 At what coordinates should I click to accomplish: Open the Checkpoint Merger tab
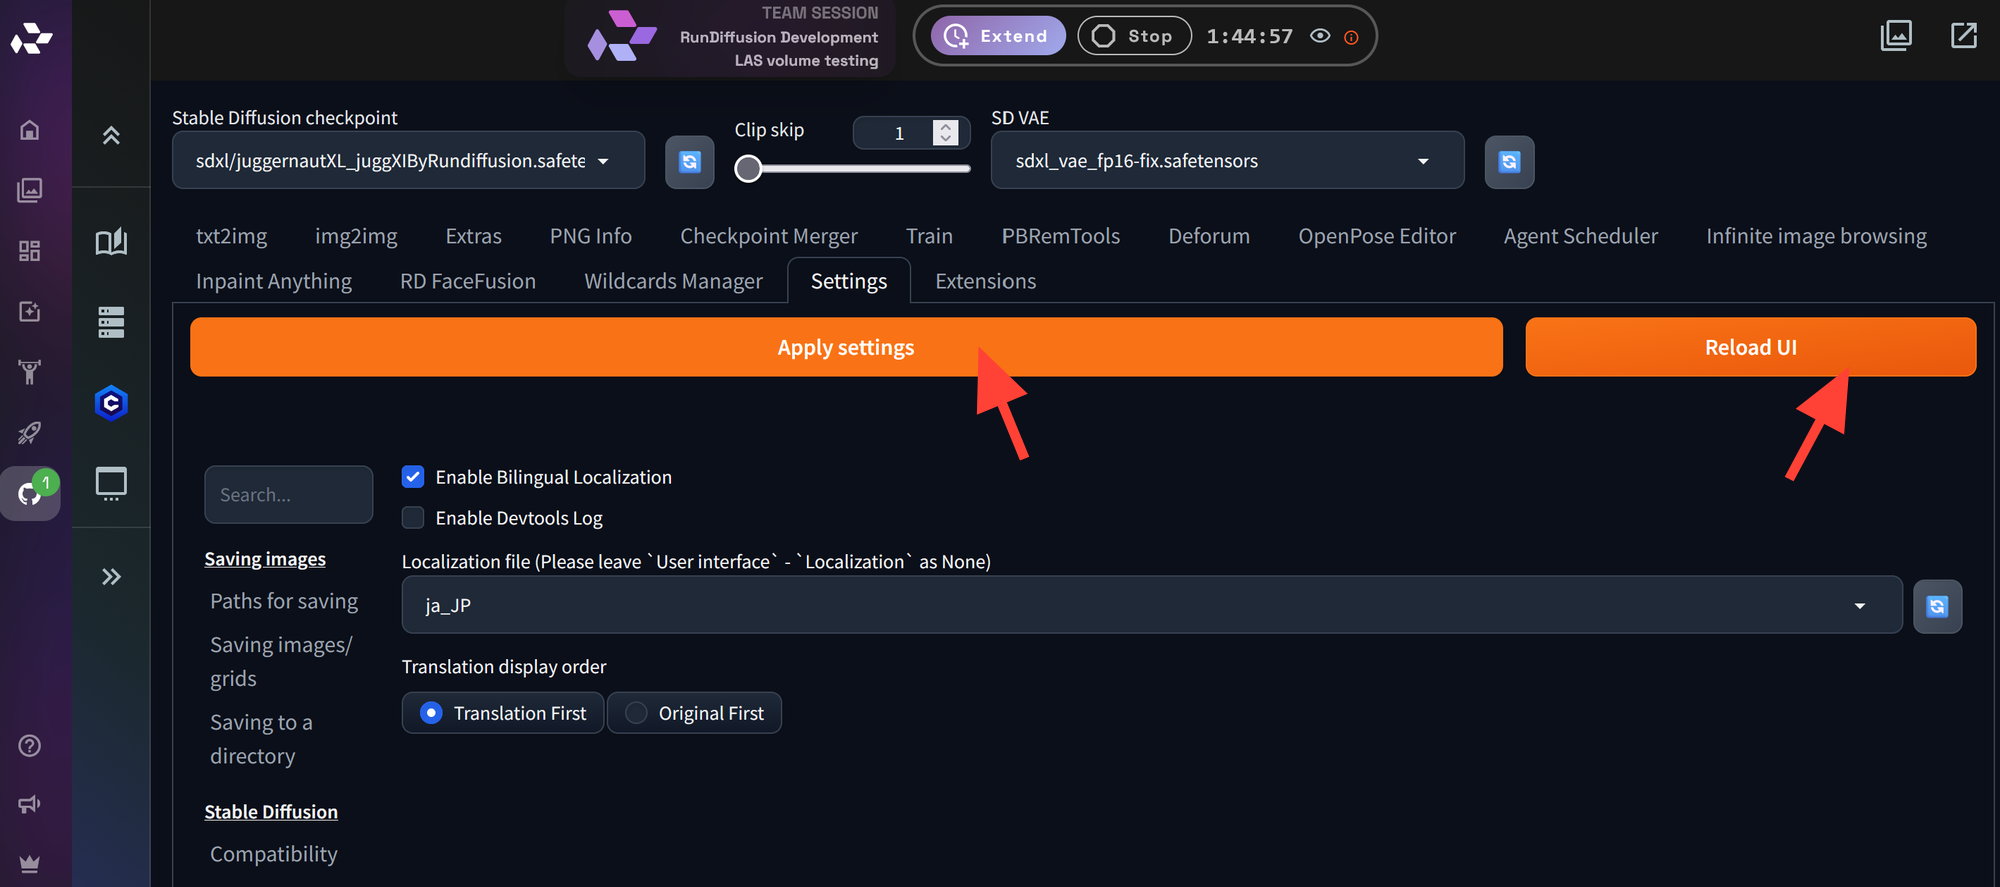pyautogui.click(x=769, y=236)
